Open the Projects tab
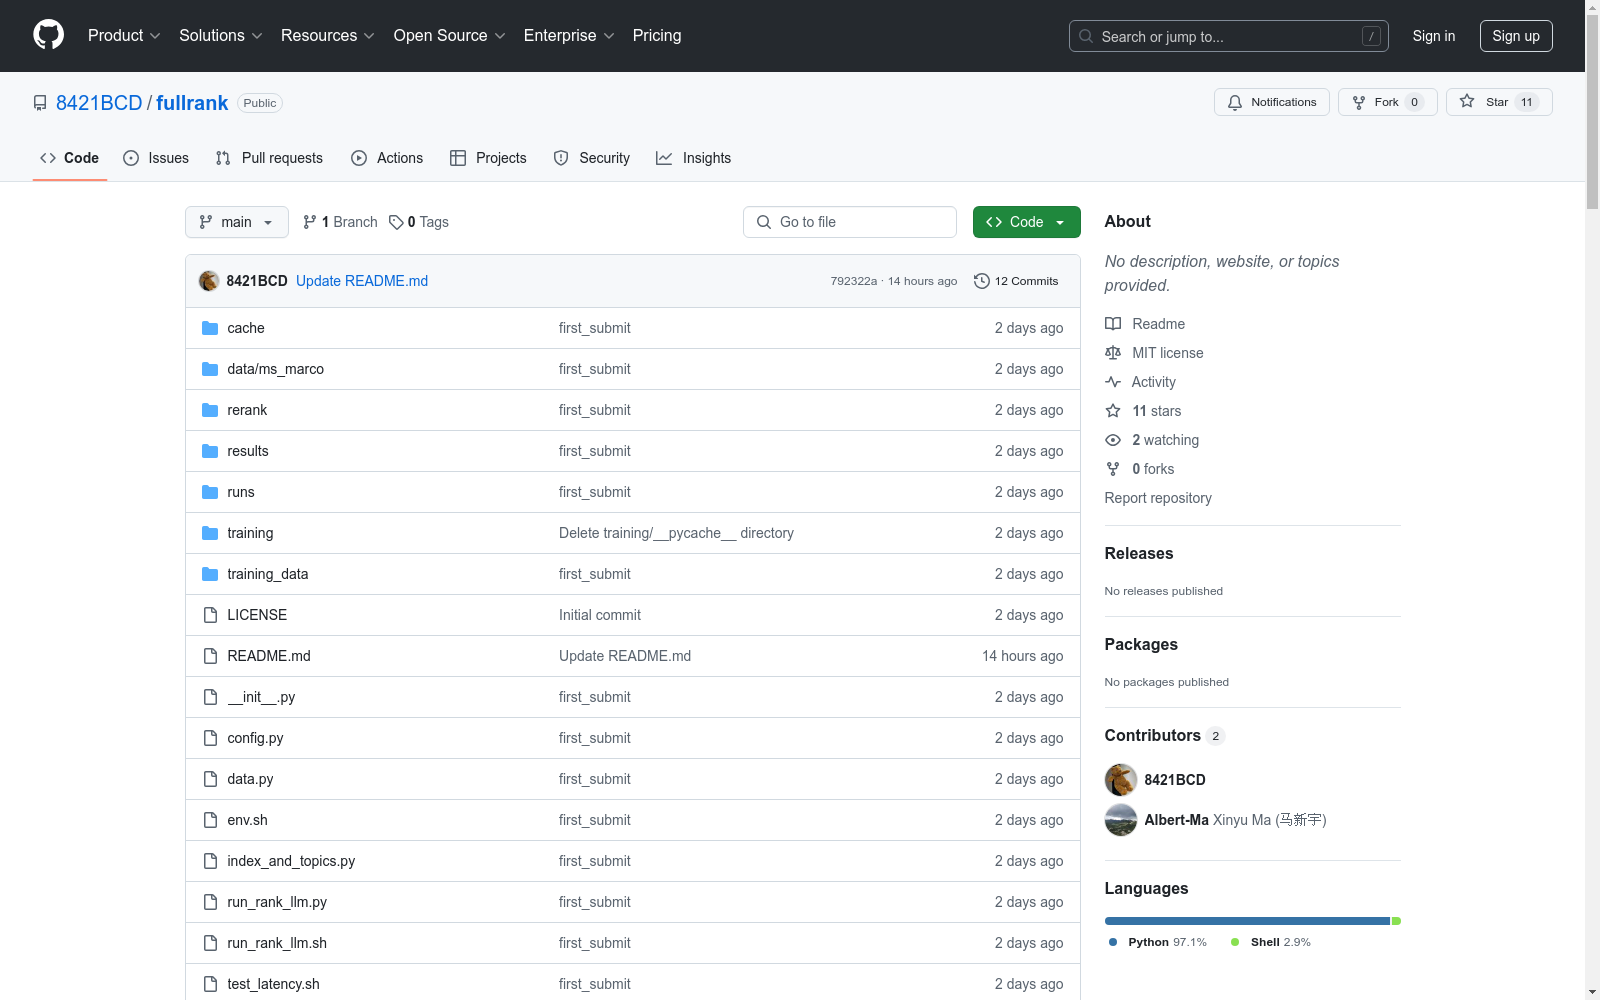 click(x=488, y=158)
